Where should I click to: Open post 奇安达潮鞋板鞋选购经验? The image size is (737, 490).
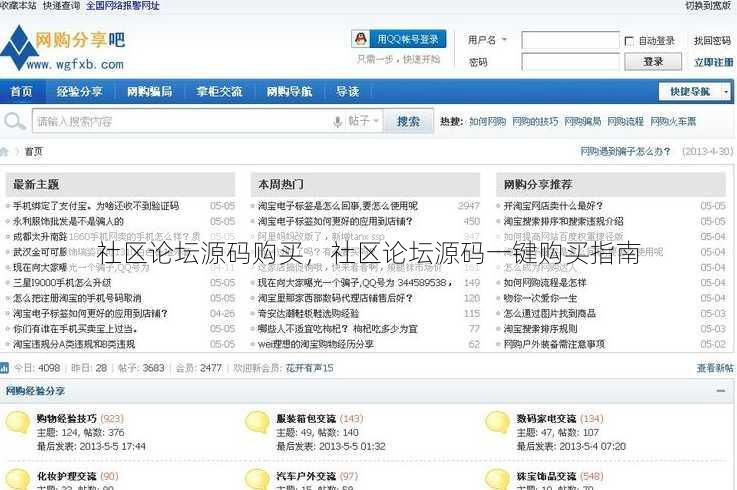pos(308,313)
